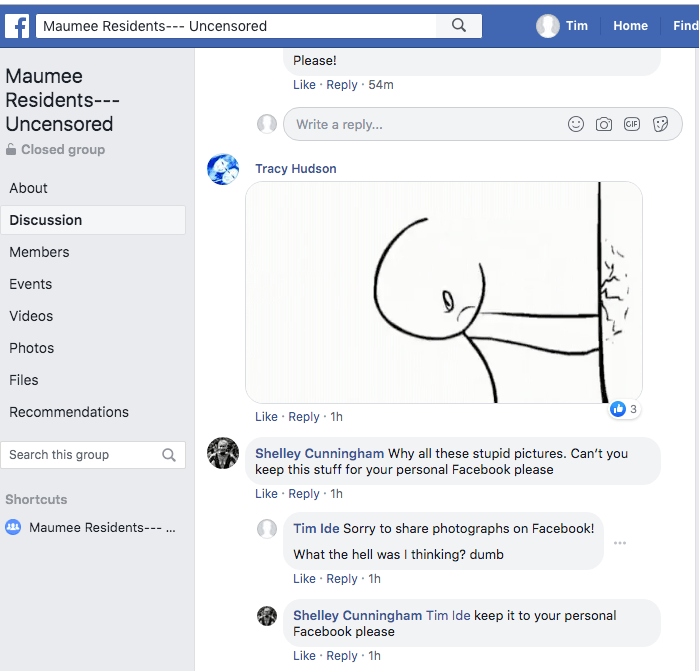Image resolution: width=699 pixels, height=671 pixels.
Task: Insert an emoji in the reply
Action: tap(576, 124)
